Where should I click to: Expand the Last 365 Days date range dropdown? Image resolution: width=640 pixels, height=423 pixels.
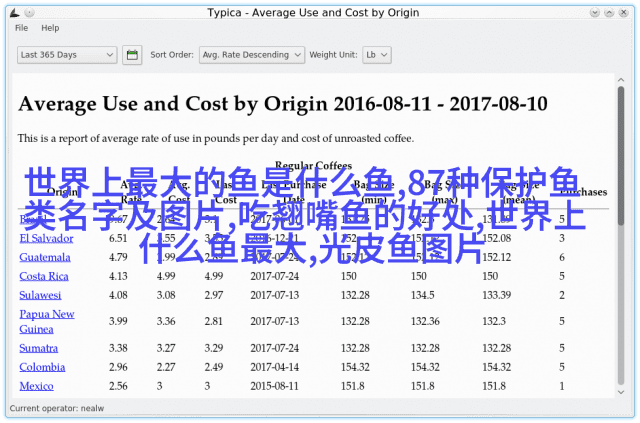tap(66, 55)
